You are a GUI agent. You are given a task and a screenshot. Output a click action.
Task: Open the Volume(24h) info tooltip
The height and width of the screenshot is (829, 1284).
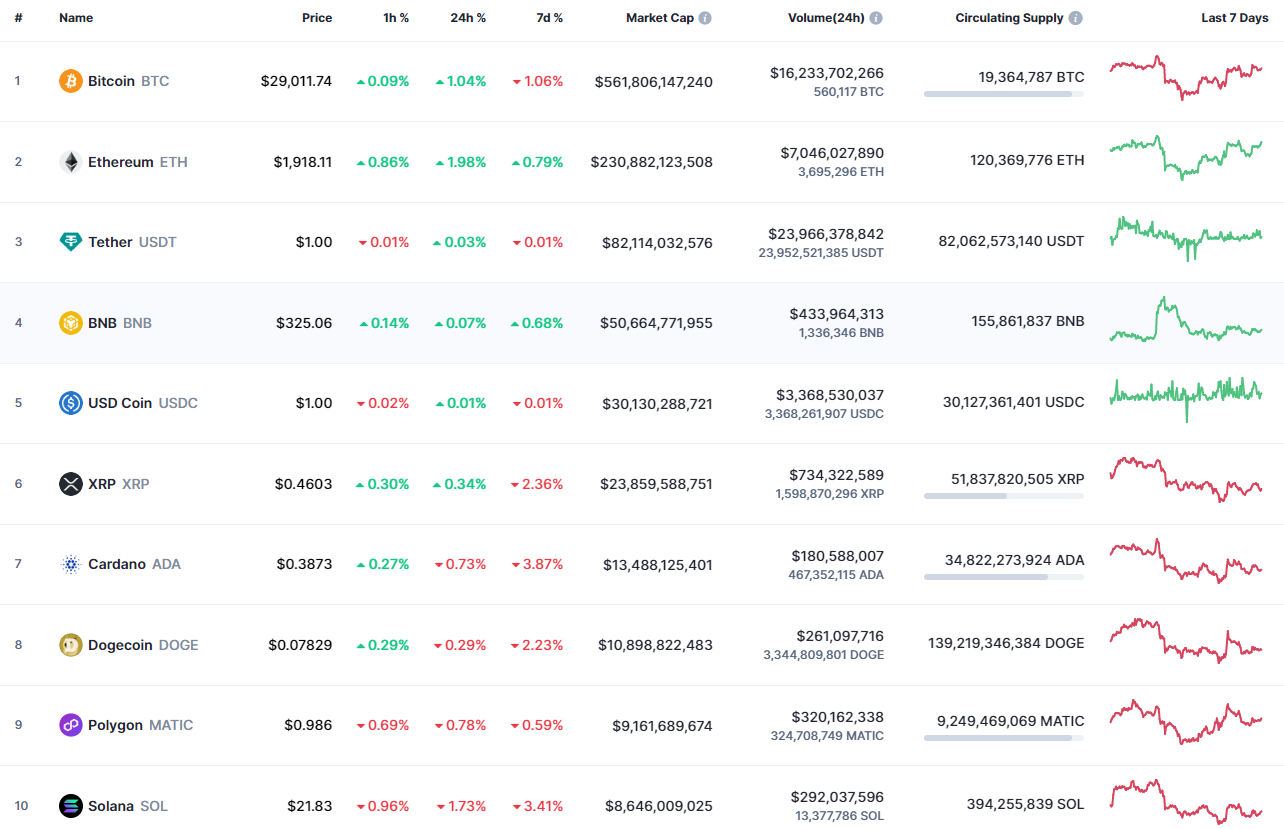pyautogui.click(x=876, y=17)
